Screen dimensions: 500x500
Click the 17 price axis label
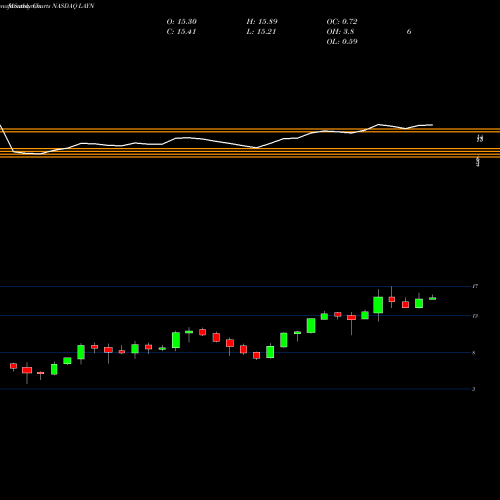[x=475, y=286]
